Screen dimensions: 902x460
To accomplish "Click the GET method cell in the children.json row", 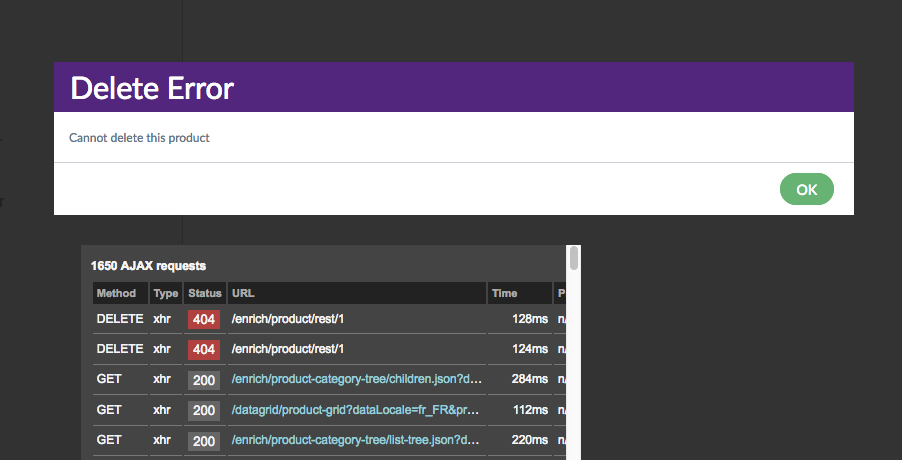I will click(120, 379).
